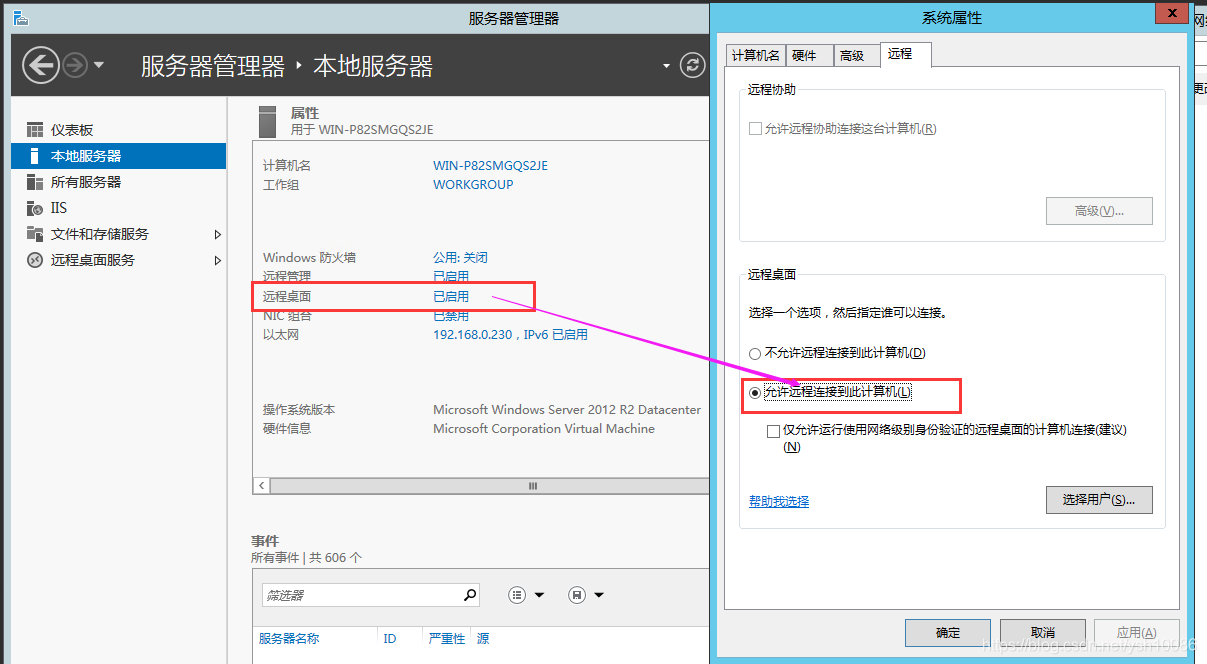1207x664 pixels.
Task: Click the firewall status 公用: 关闭 link
Action: 460,257
